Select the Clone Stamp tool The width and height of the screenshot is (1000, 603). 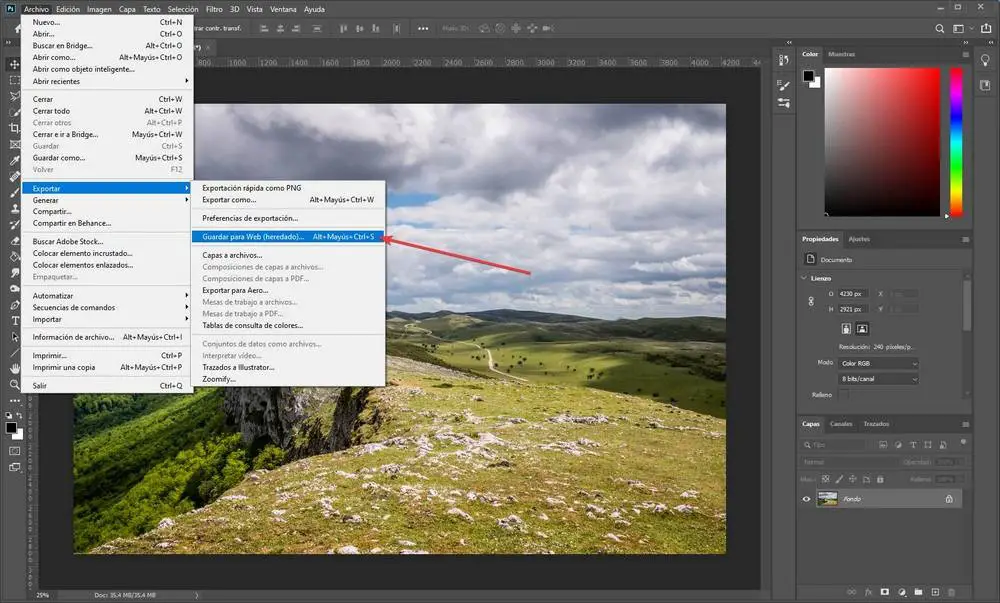tap(14, 208)
